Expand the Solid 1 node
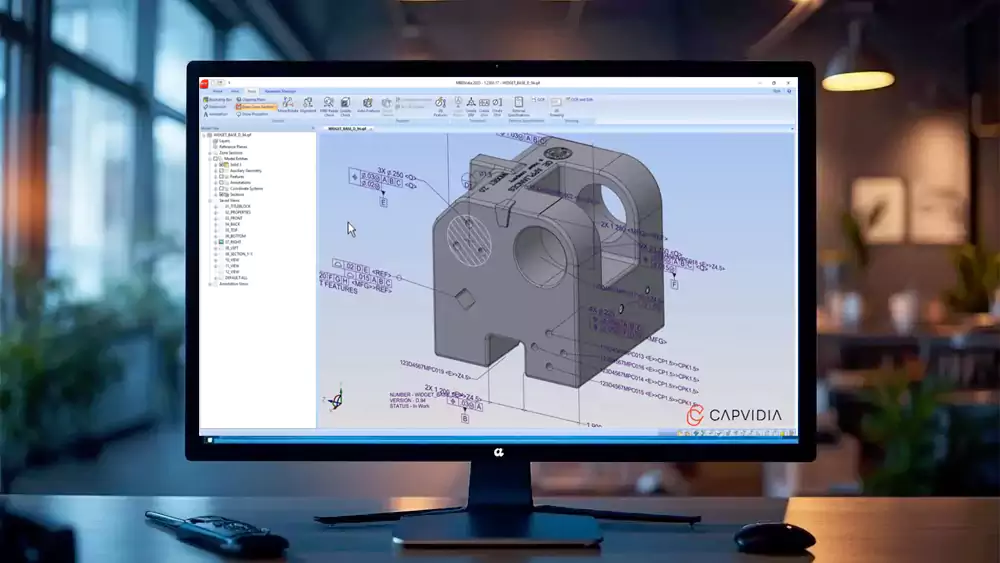This screenshot has height=563, width=1000. (216, 165)
